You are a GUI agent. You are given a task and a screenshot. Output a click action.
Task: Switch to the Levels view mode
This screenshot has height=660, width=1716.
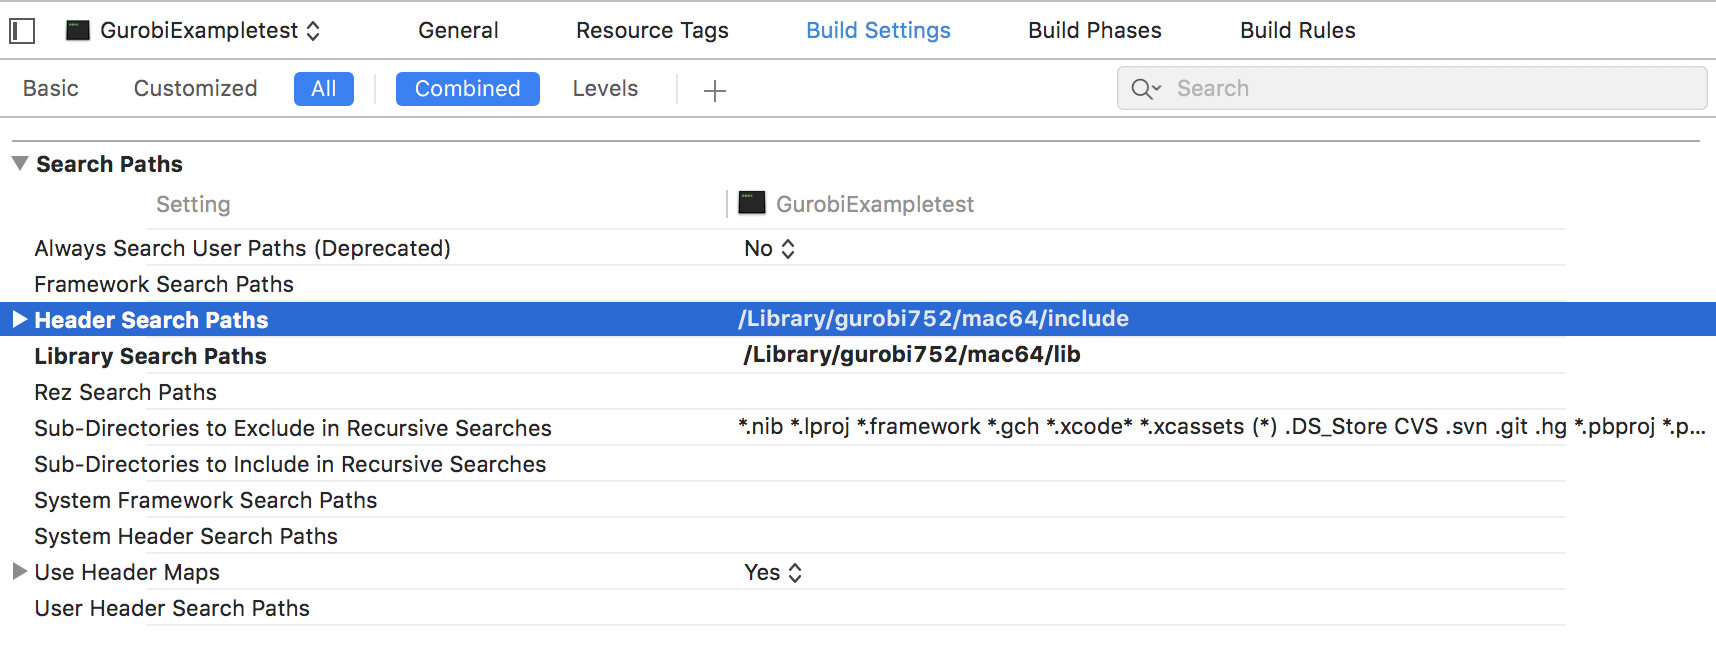coord(605,89)
